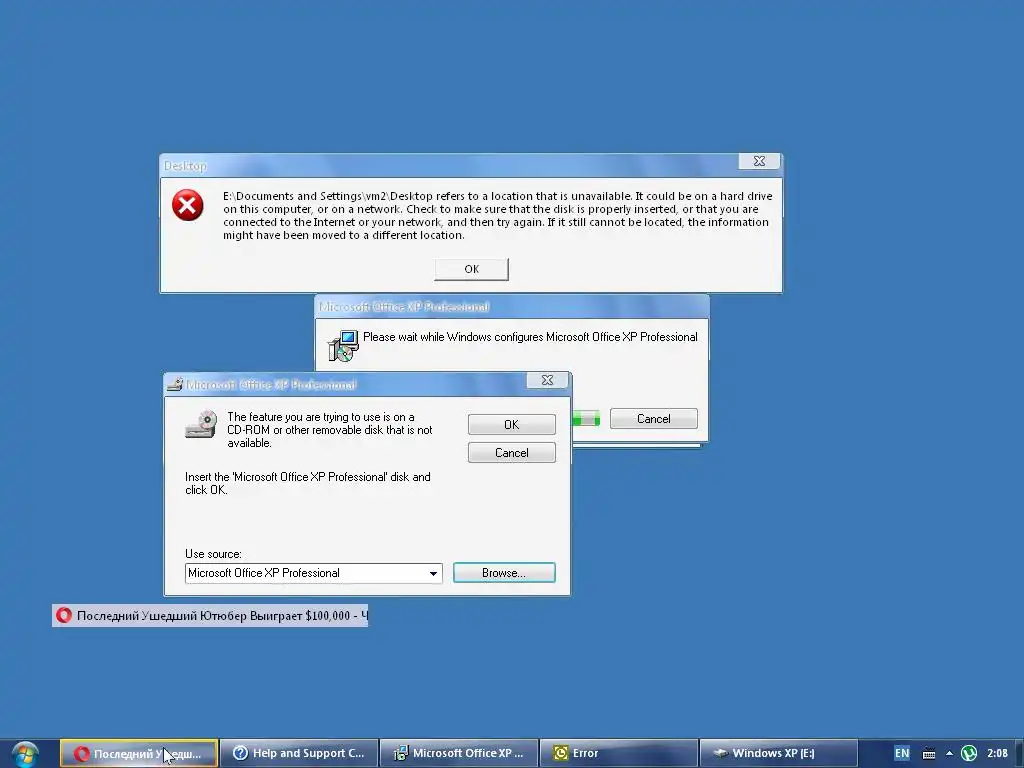
Task: Open the Start orb button
Action: 25,754
